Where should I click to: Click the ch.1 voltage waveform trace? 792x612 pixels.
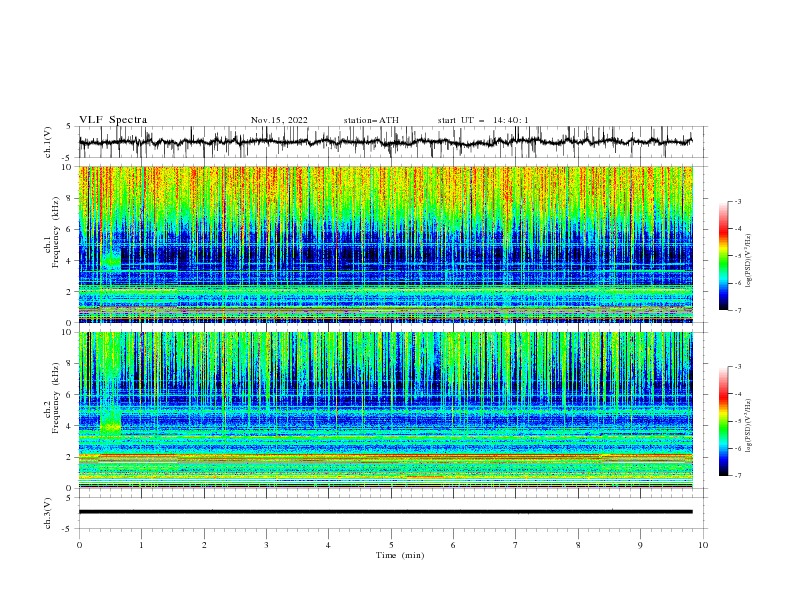click(x=385, y=142)
